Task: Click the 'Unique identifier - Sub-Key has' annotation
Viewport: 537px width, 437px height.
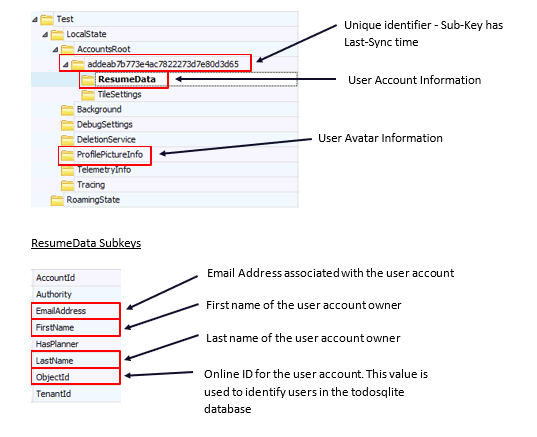Action: [x=423, y=25]
